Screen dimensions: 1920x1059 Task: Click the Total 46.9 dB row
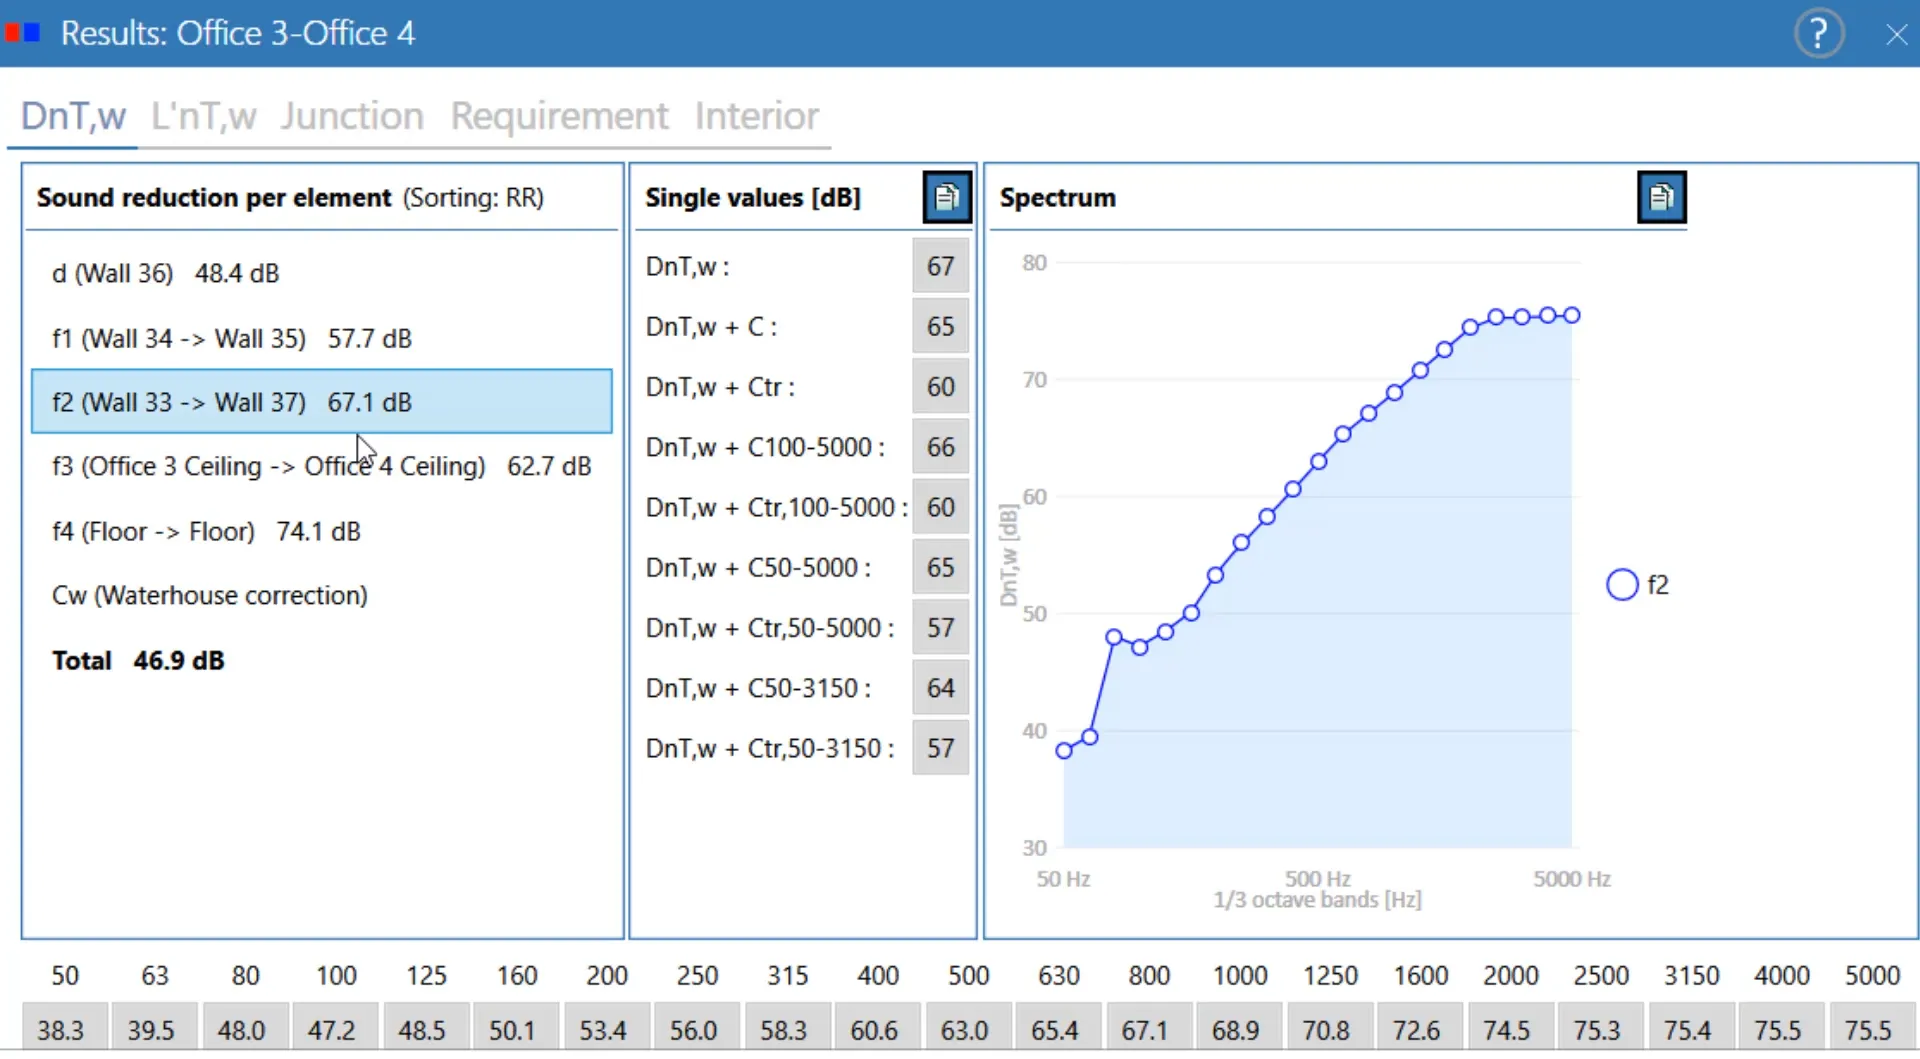[138, 661]
